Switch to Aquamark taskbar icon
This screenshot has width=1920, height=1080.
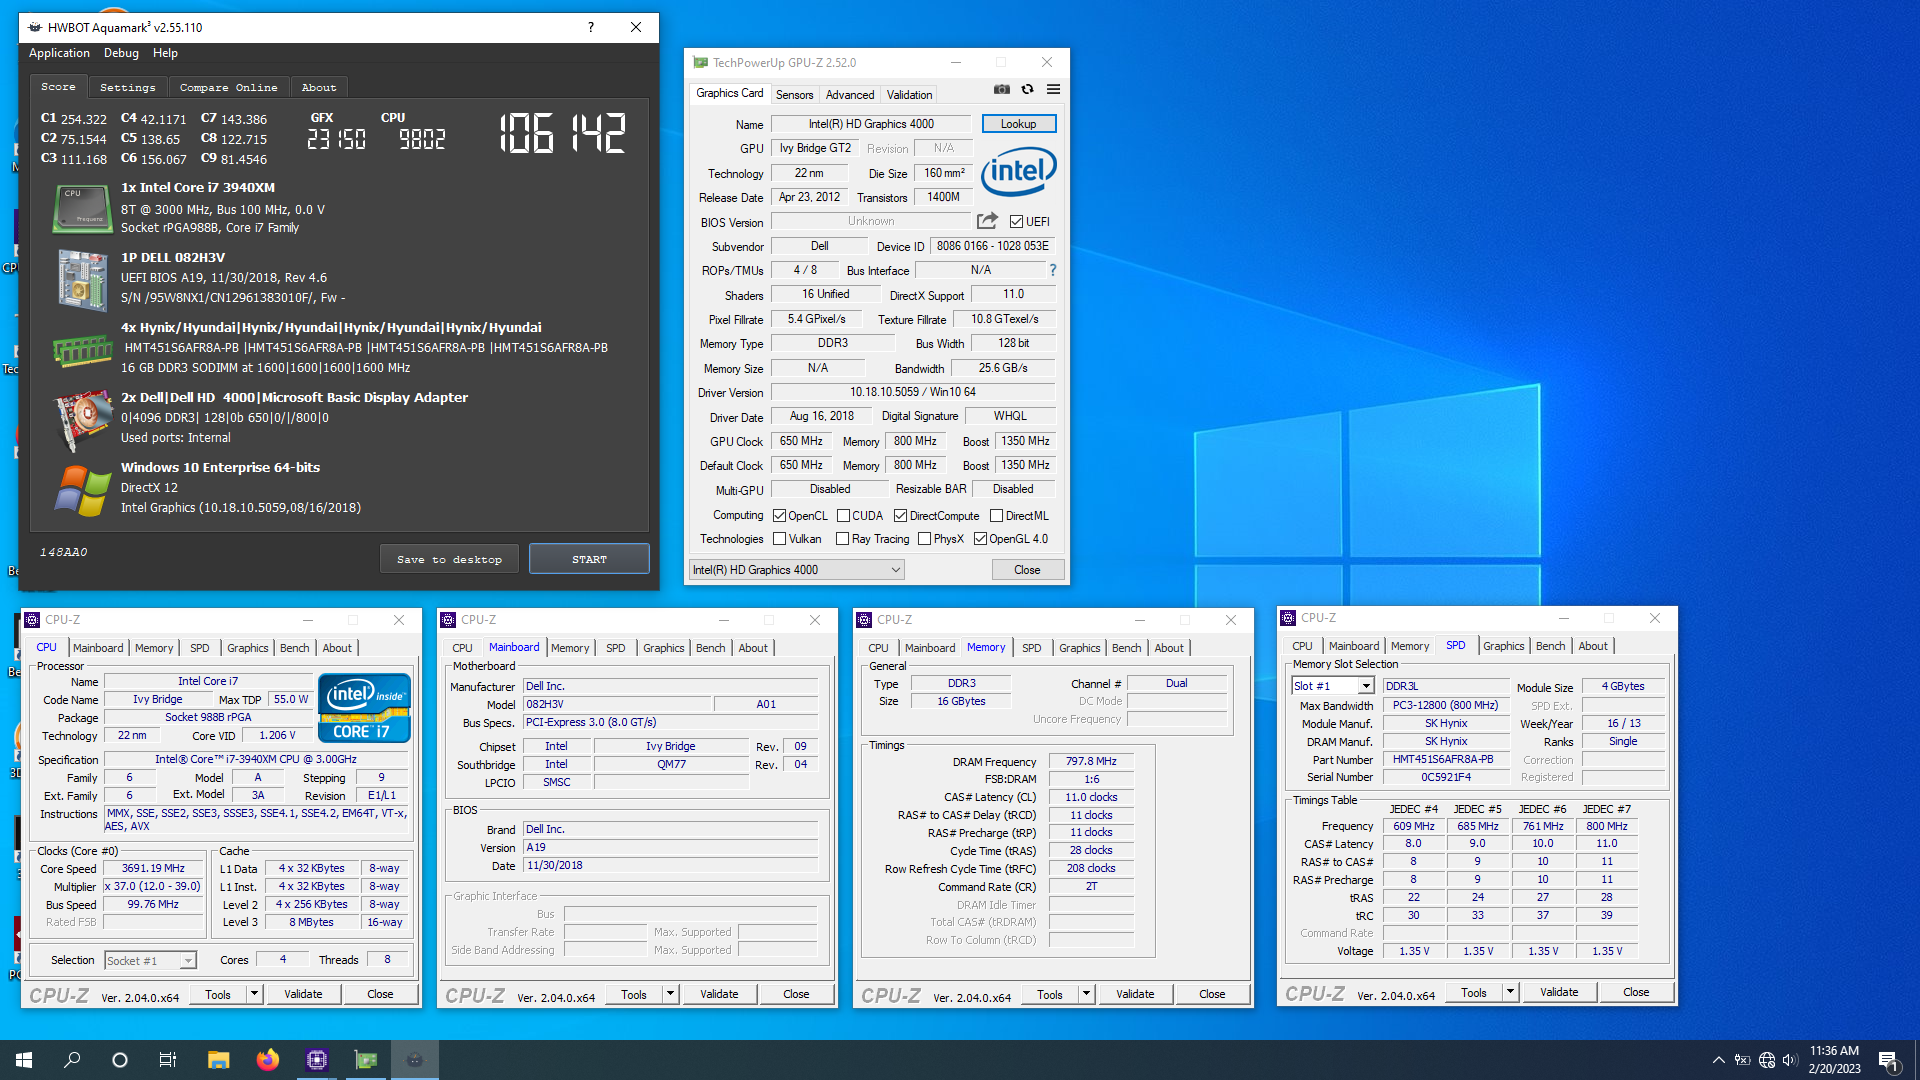click(x=415, y=1060)
